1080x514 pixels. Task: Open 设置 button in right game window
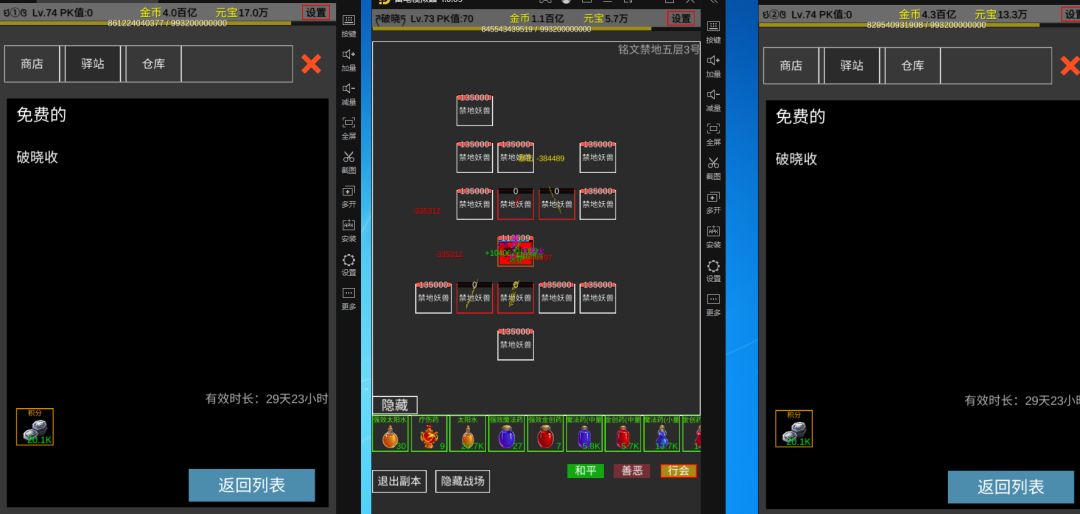[x=1070, y=14]
